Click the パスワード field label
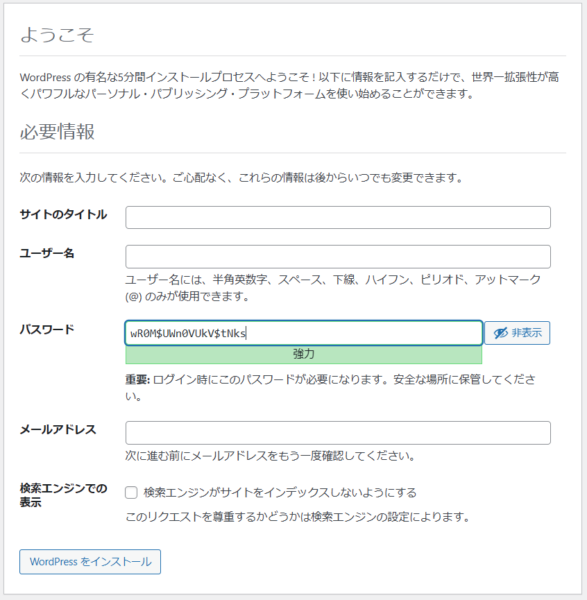 47,329
